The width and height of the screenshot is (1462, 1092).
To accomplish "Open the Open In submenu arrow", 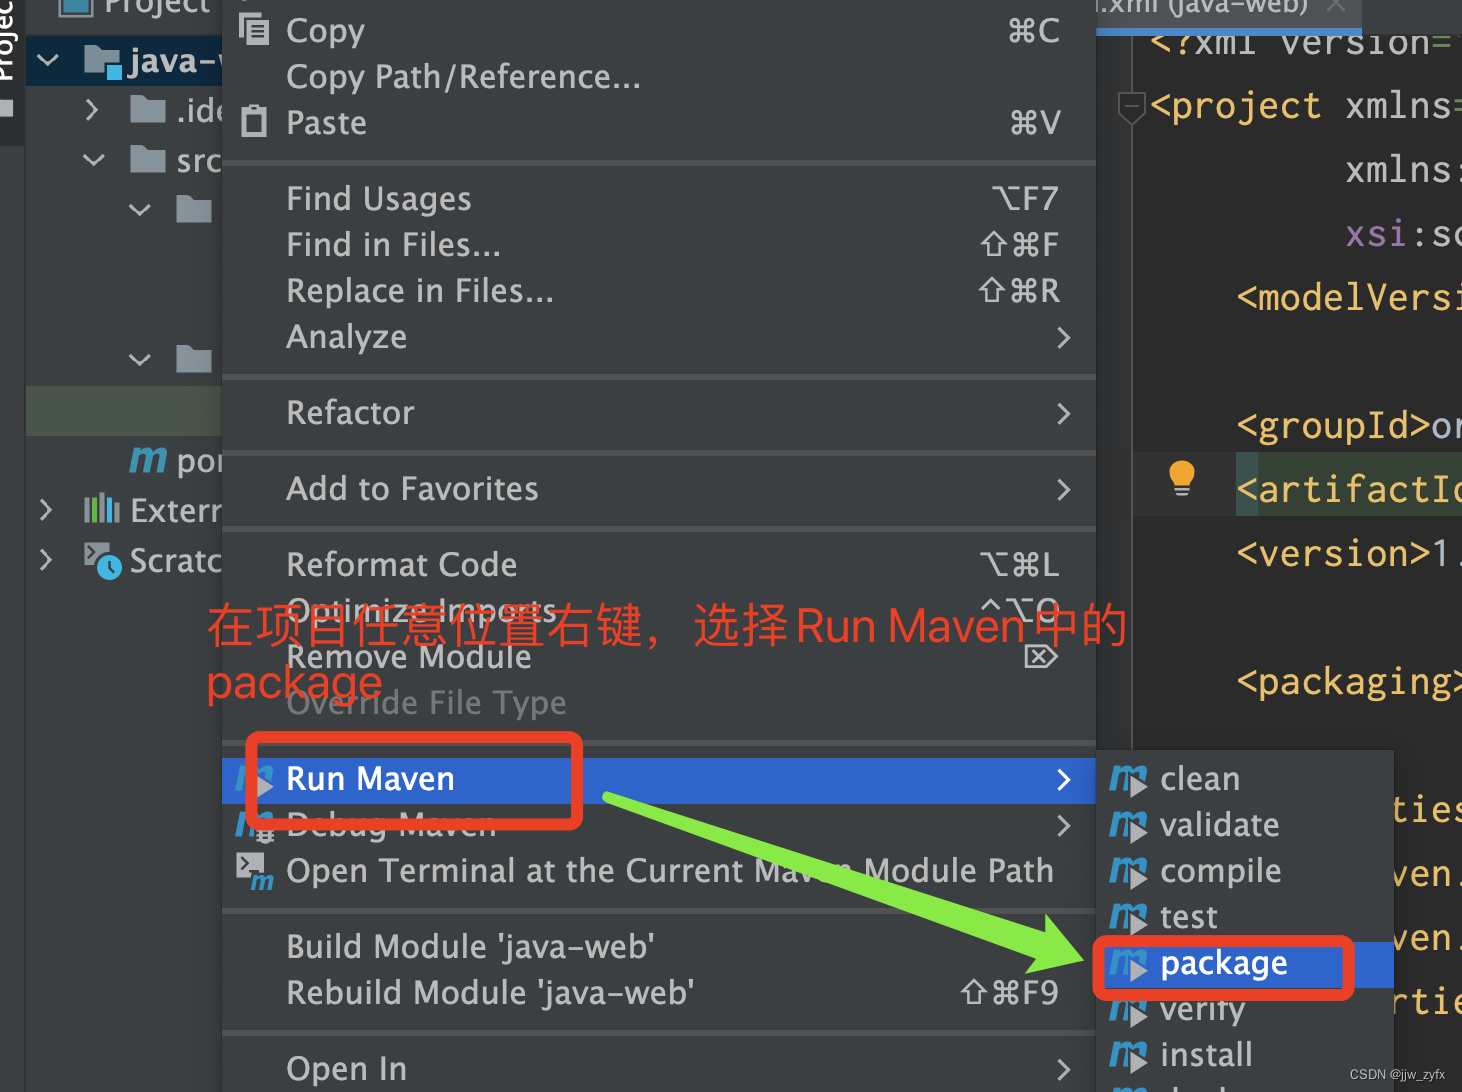I will tap(1064, 1069).
